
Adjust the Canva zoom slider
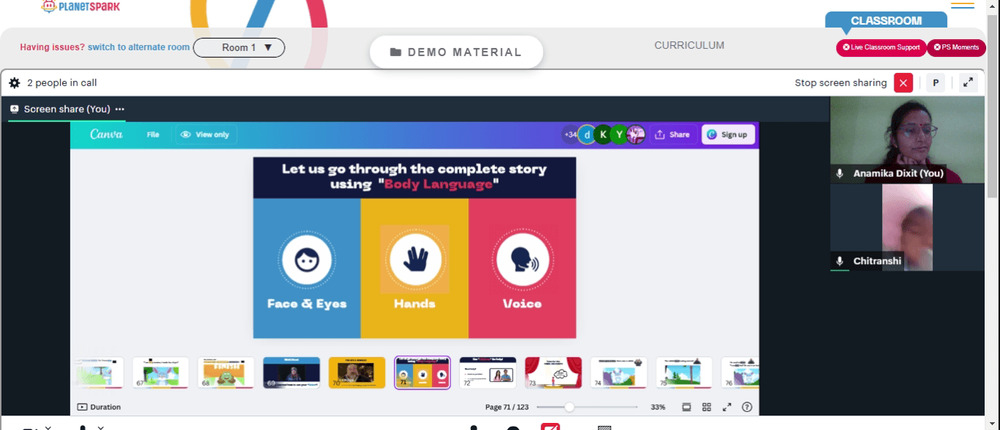click(570, 407)
